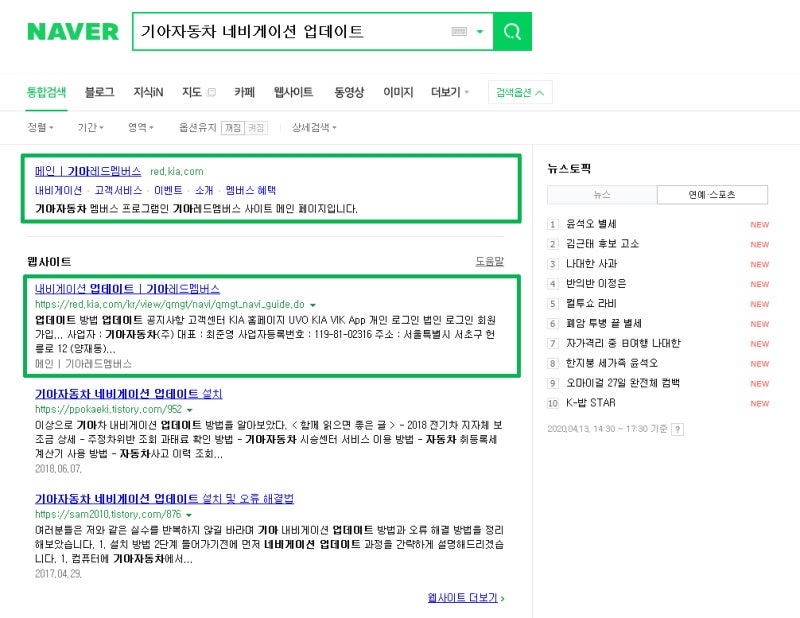Click the 이벤트 sublink
800x618 pixels.
tap(168, 190)
